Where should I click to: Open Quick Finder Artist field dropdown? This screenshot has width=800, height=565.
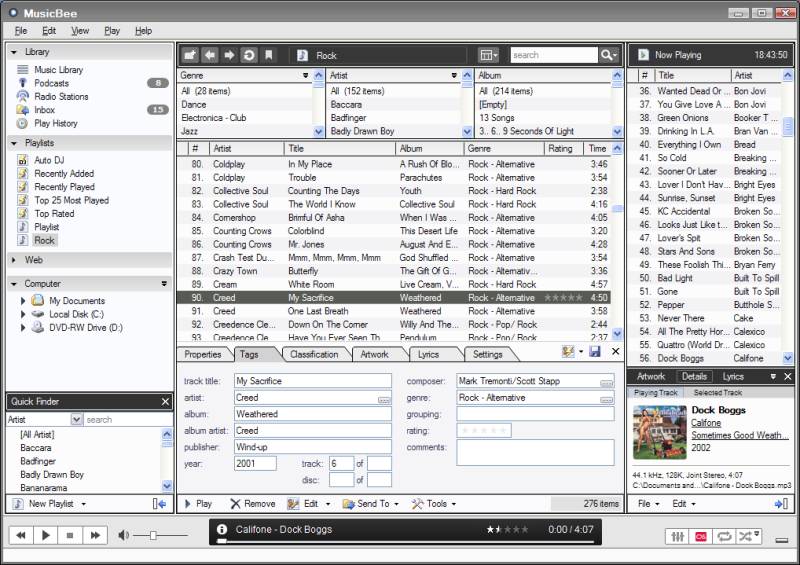pyautogui.click(x=76, y=420)
